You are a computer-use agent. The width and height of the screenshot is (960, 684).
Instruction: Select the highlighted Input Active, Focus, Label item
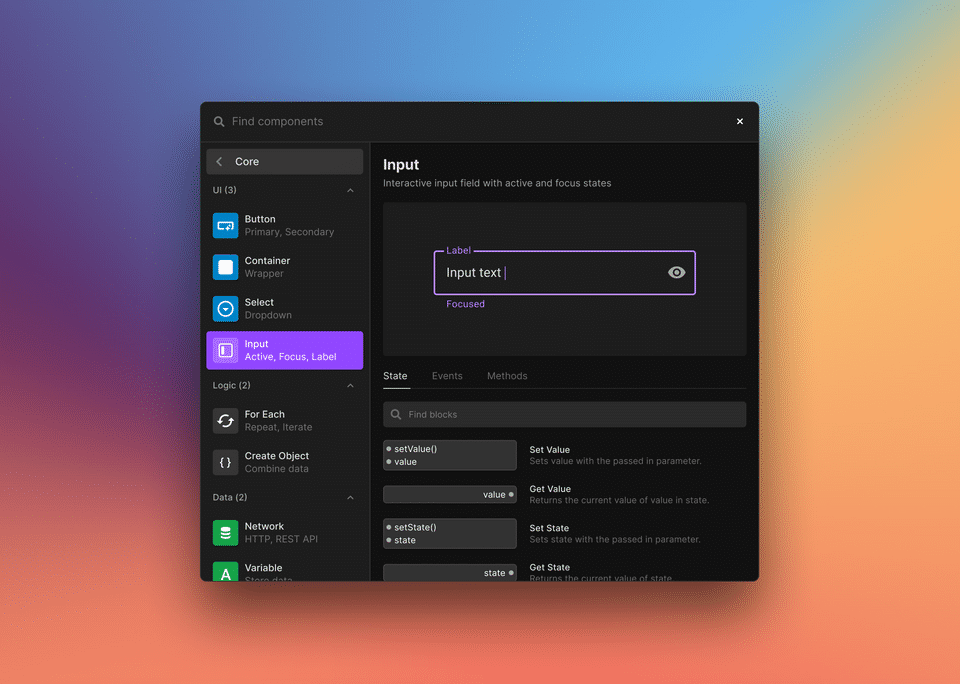[x=285, y=350]
